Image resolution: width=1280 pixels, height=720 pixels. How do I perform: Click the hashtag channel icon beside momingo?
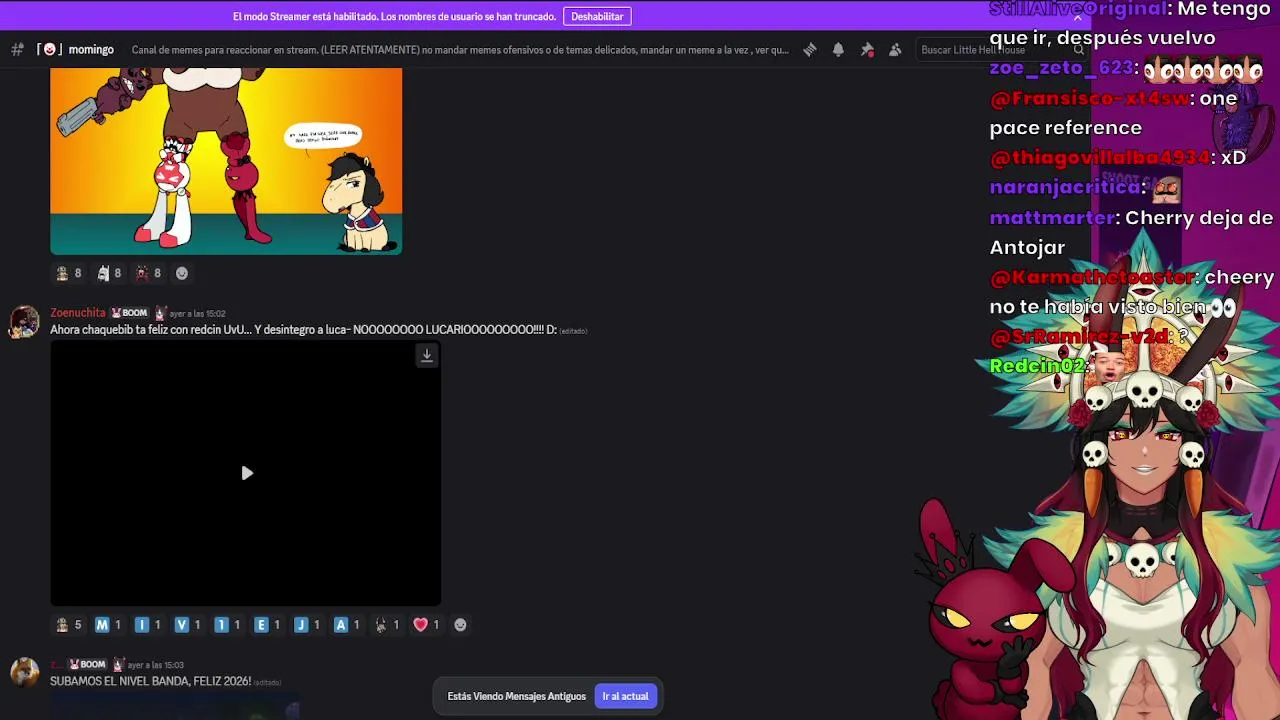17,50
